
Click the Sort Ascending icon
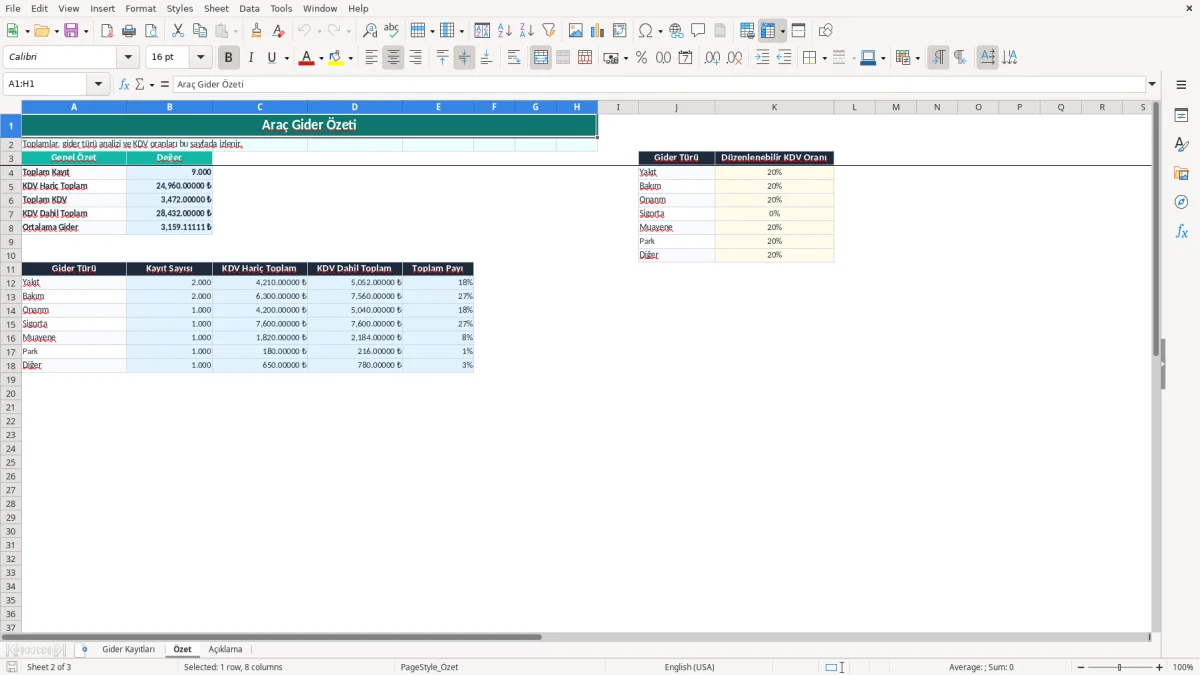tap(505, 31)
